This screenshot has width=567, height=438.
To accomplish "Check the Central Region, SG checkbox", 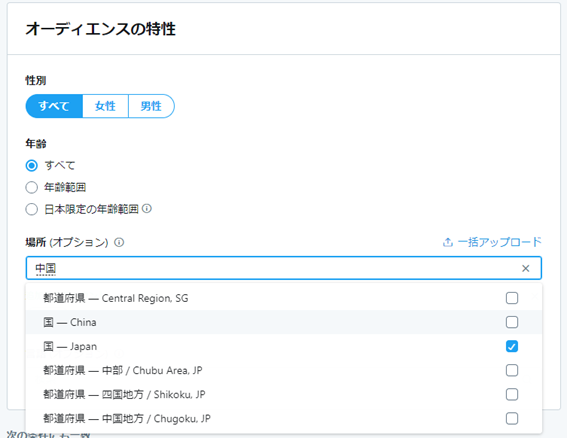I will point(512,298).
